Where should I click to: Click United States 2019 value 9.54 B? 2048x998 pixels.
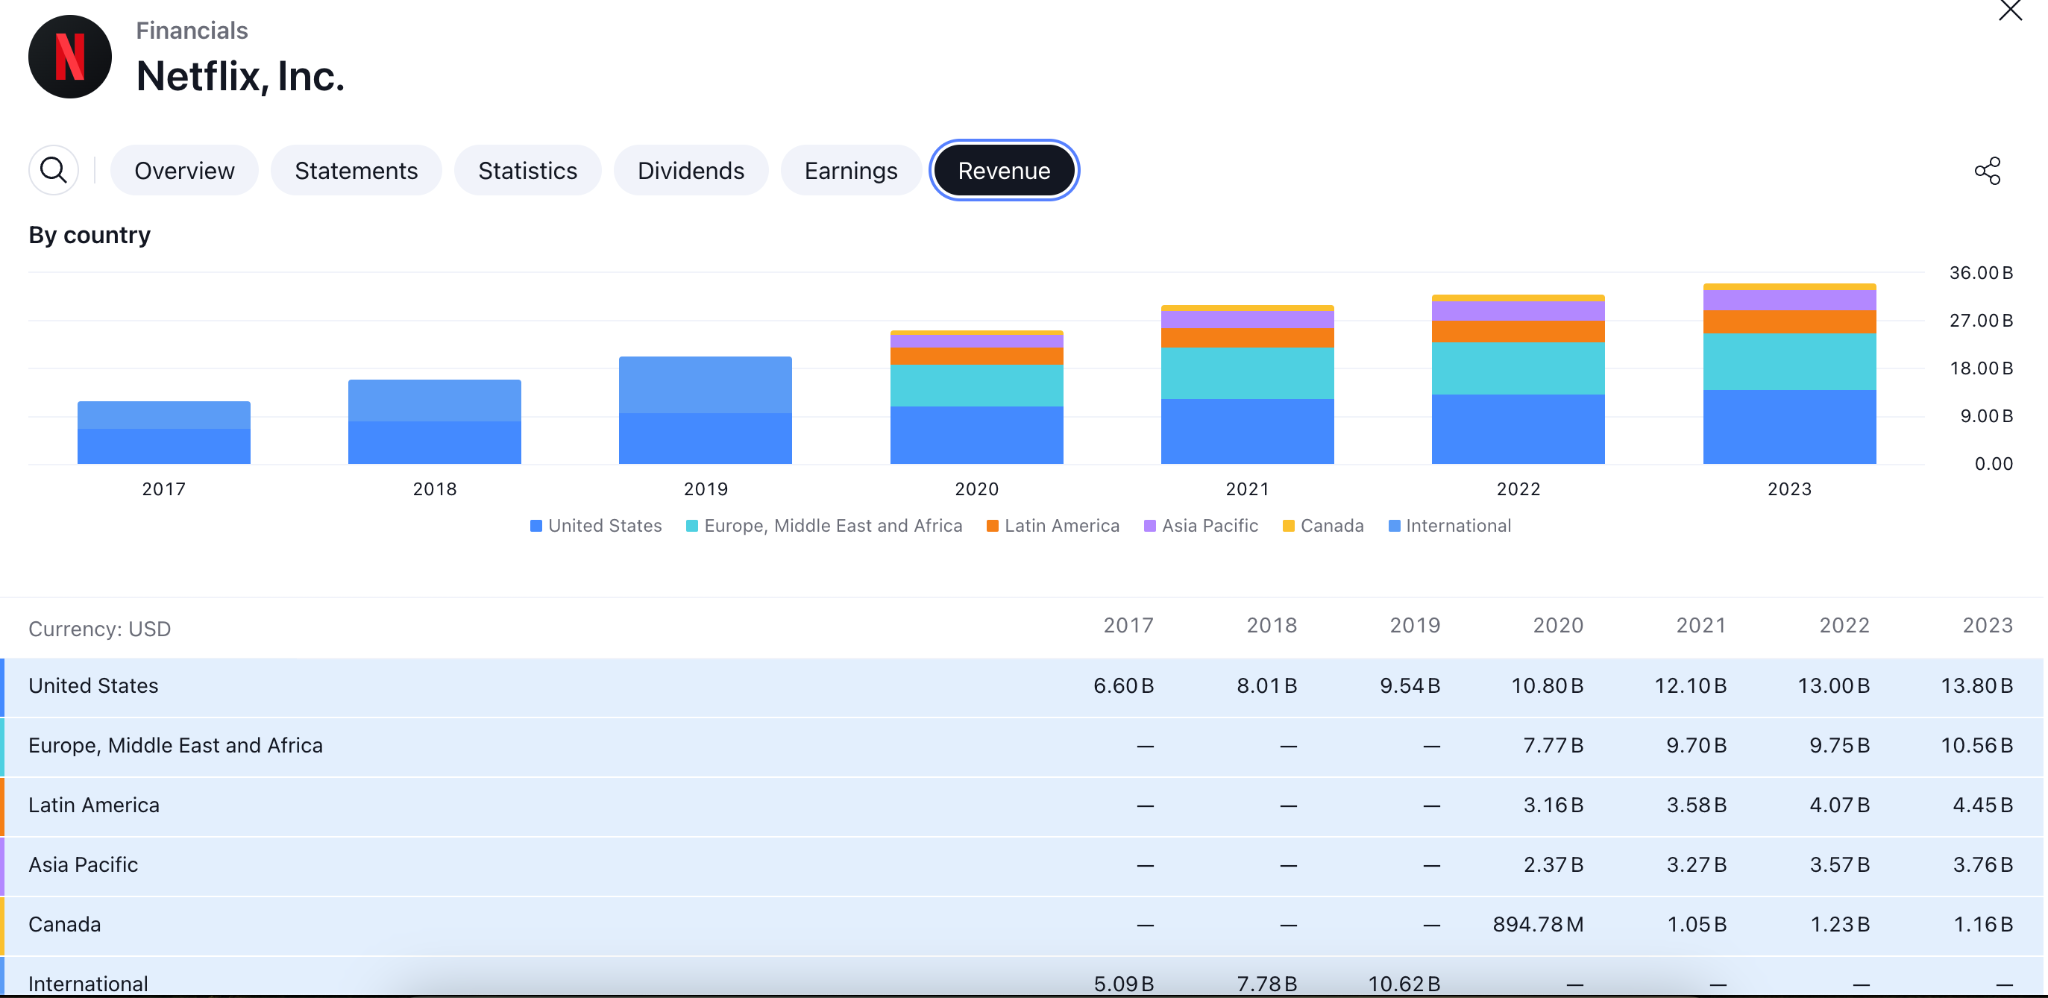click(x=1410, y=686)
